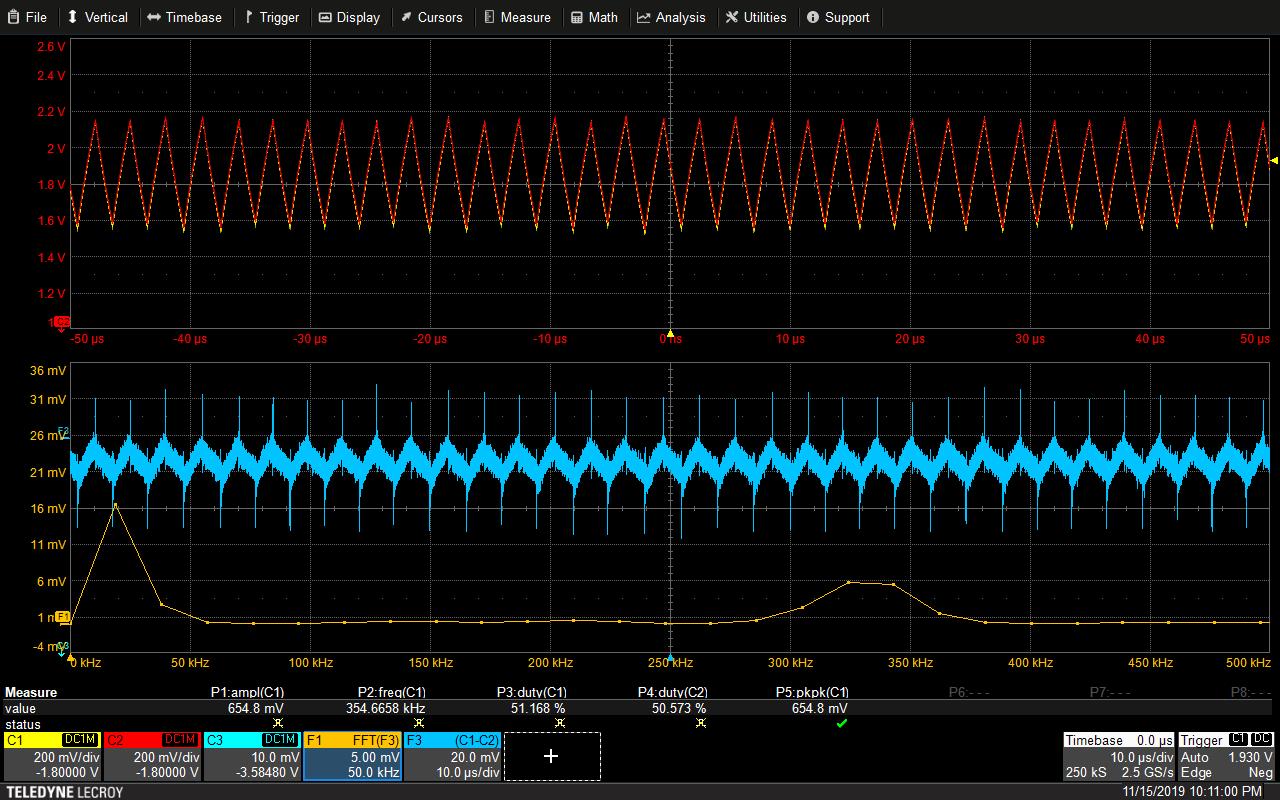Click the add new trace plus box
1280x800 pixels.
click(552, 756)
